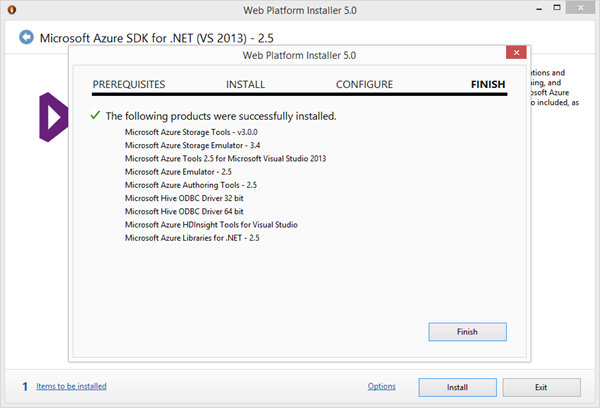The image size is (600, 408).
Task: Select Microsoft Azure Storage Tools - v3.0.0 entry
Action: 190,132
